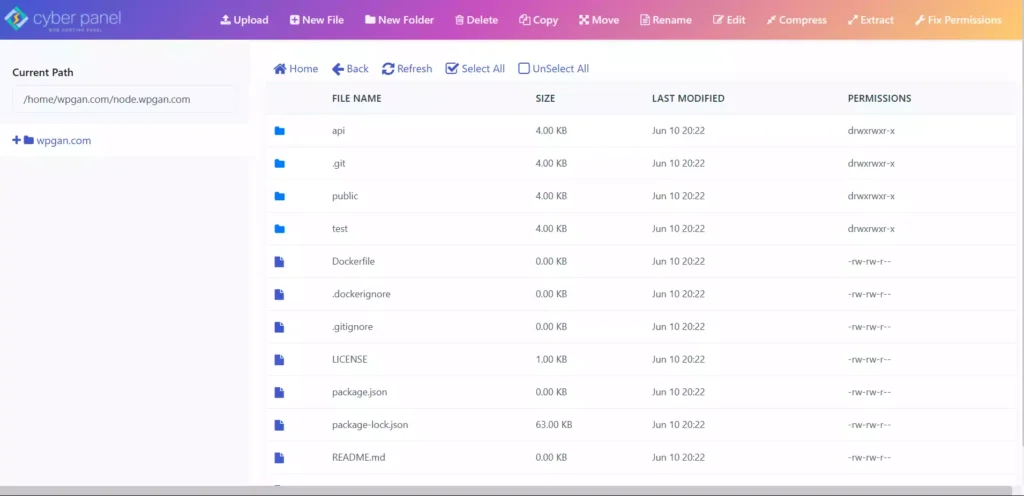Screen dimensions: 1024x496
Task: Click the date of README.md row
Action: coord(679,457)
